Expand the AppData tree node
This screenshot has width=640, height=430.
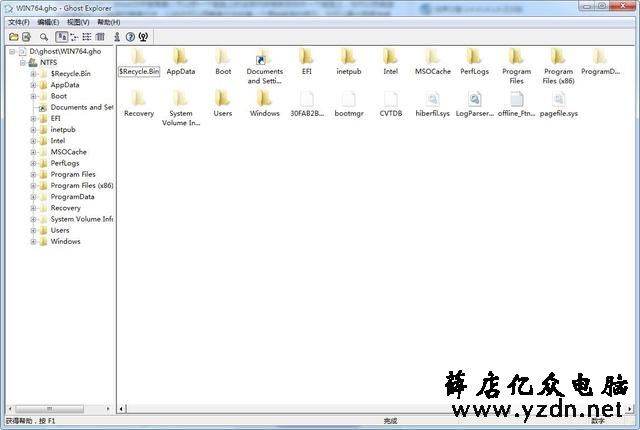[33, 85]
